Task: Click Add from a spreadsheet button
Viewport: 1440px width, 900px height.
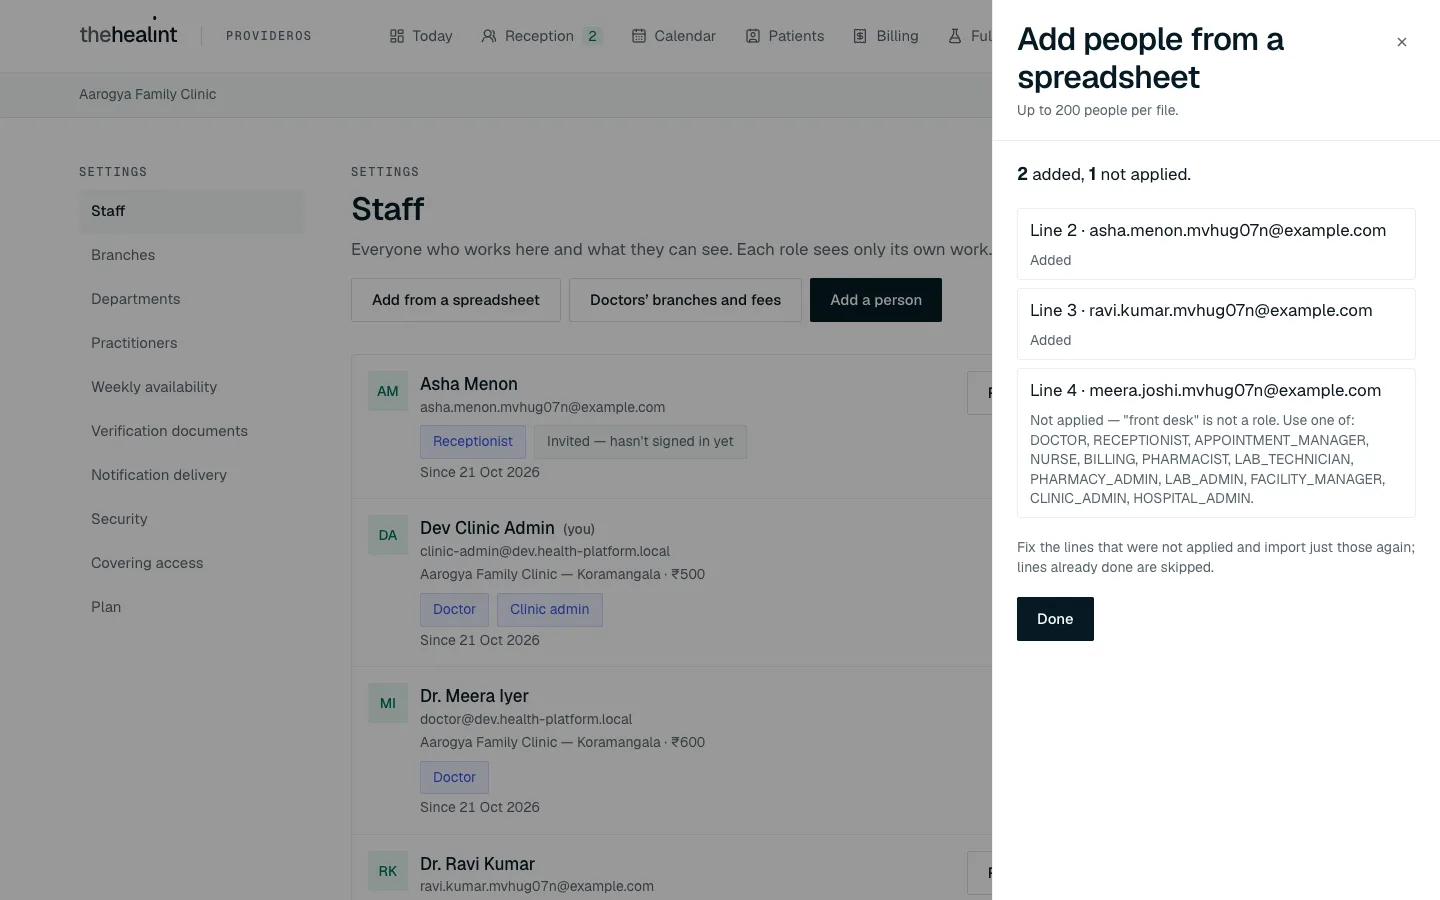Action: [456, 300]
